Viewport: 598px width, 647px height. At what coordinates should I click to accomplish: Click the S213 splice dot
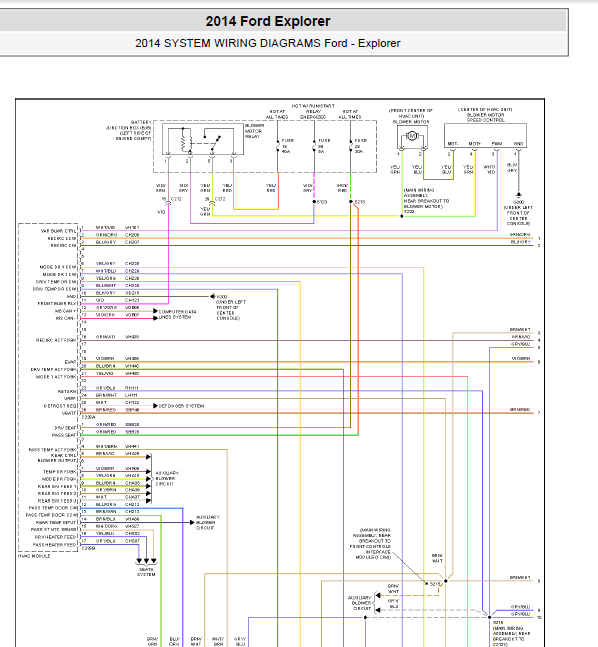(351, 202)
